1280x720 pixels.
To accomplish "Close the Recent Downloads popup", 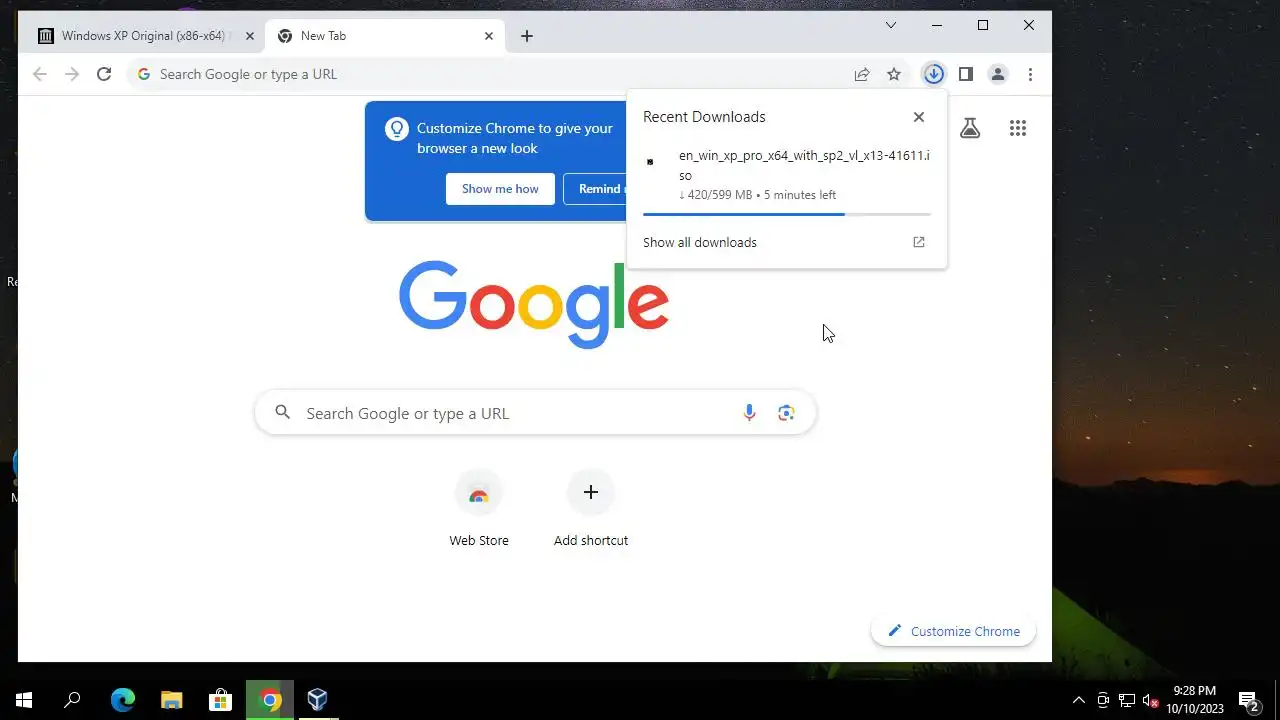I will 919,117.
